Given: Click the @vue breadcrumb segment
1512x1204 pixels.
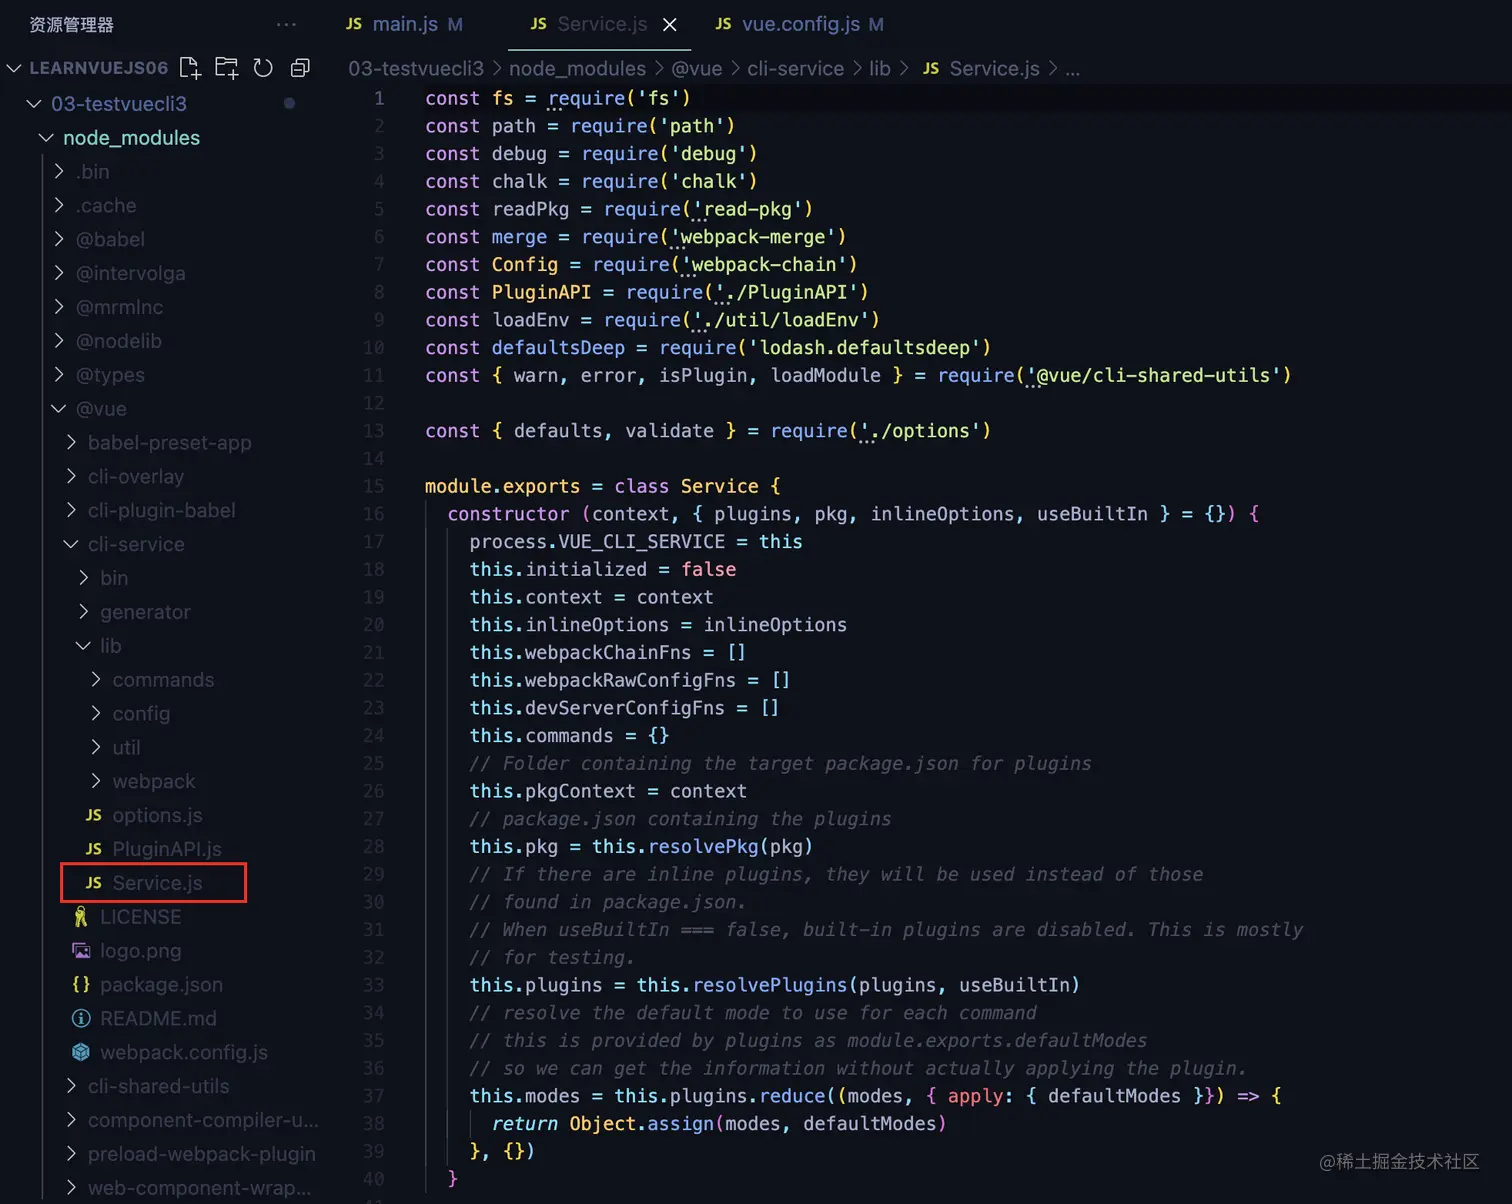Looking at the screenshot, I should [696, 68].
